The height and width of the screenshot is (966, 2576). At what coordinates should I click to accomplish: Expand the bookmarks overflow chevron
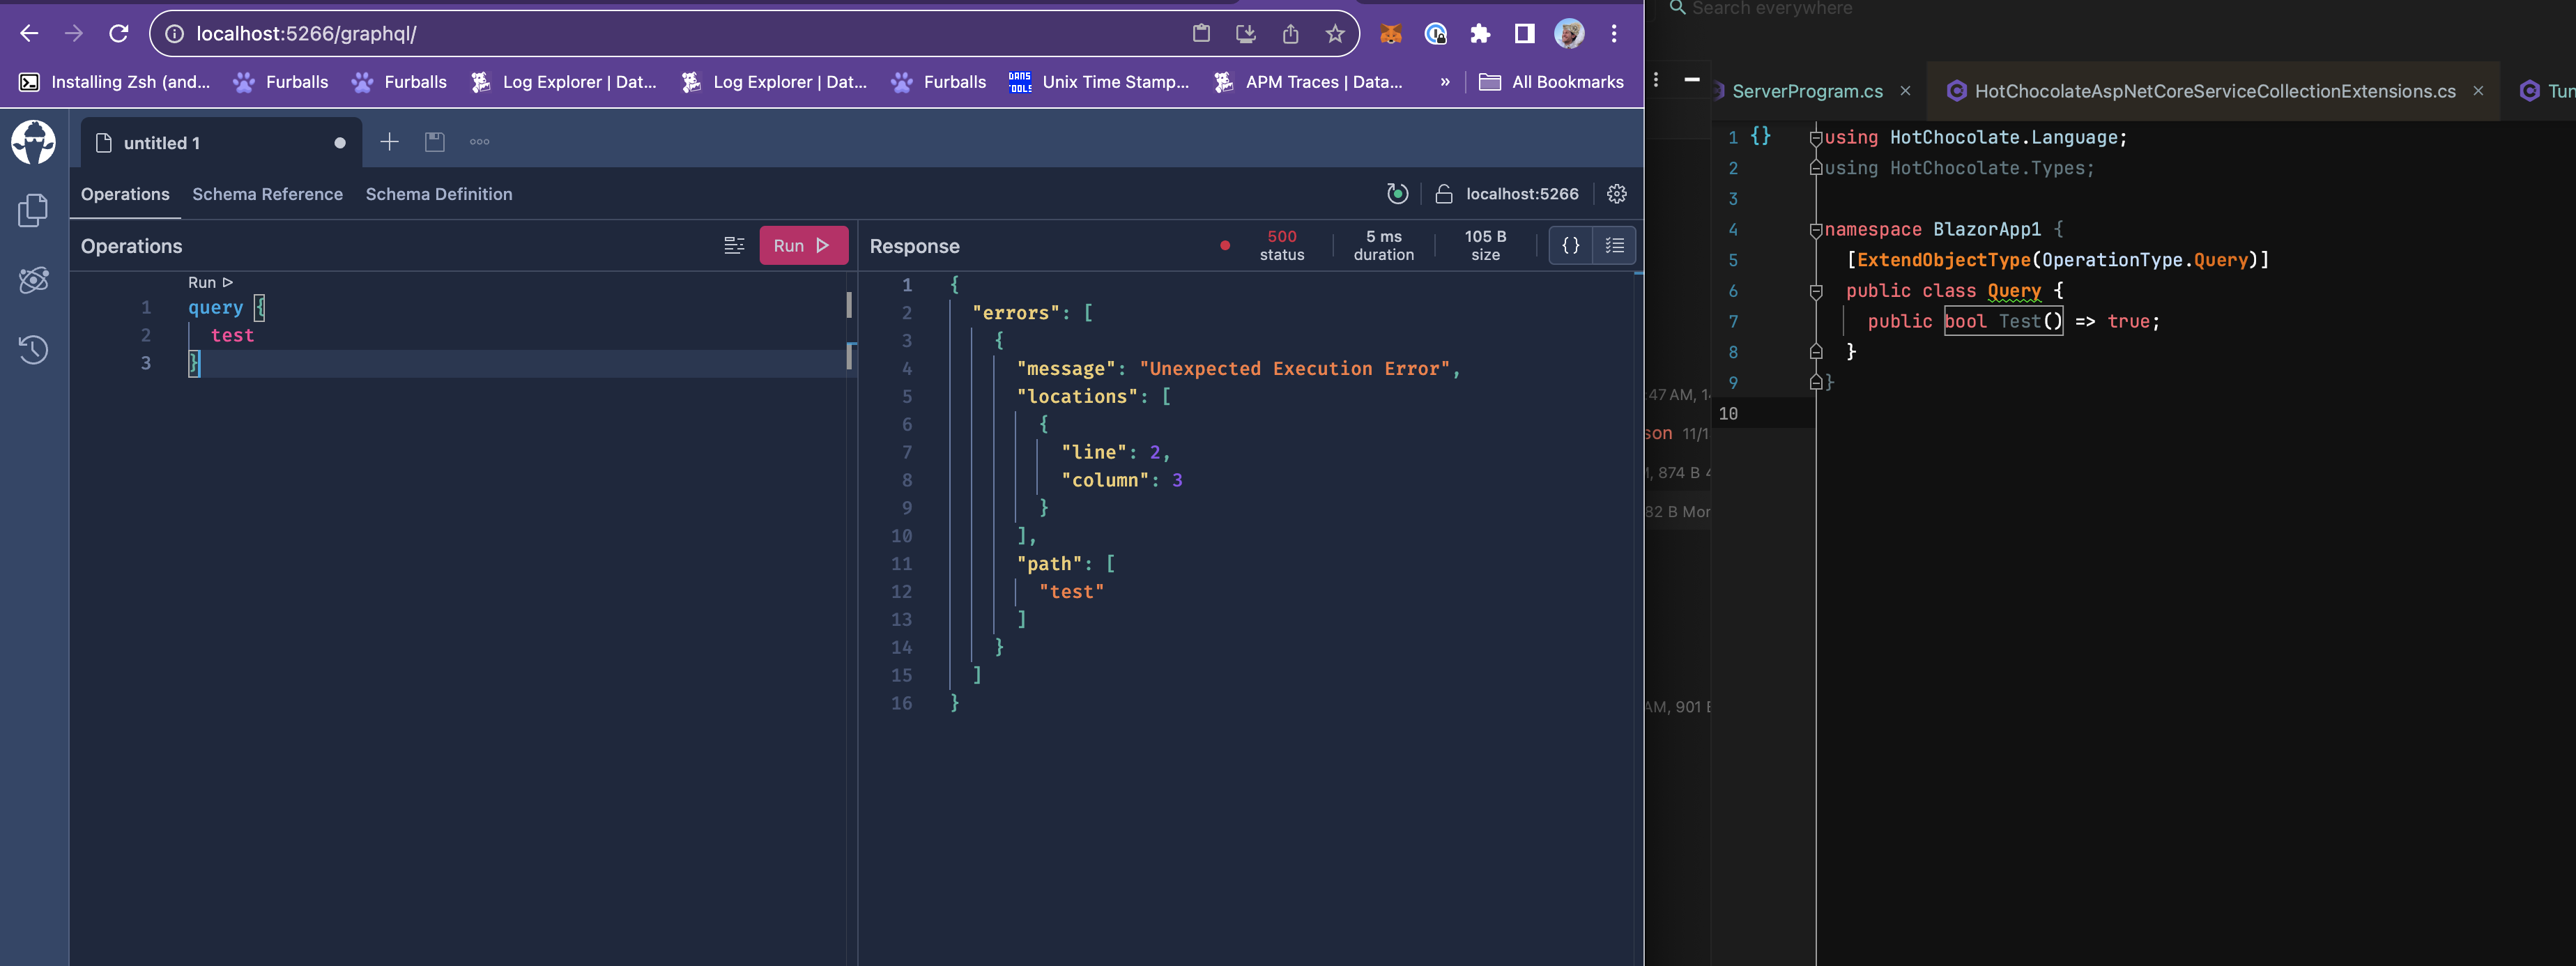[1444, 82]
